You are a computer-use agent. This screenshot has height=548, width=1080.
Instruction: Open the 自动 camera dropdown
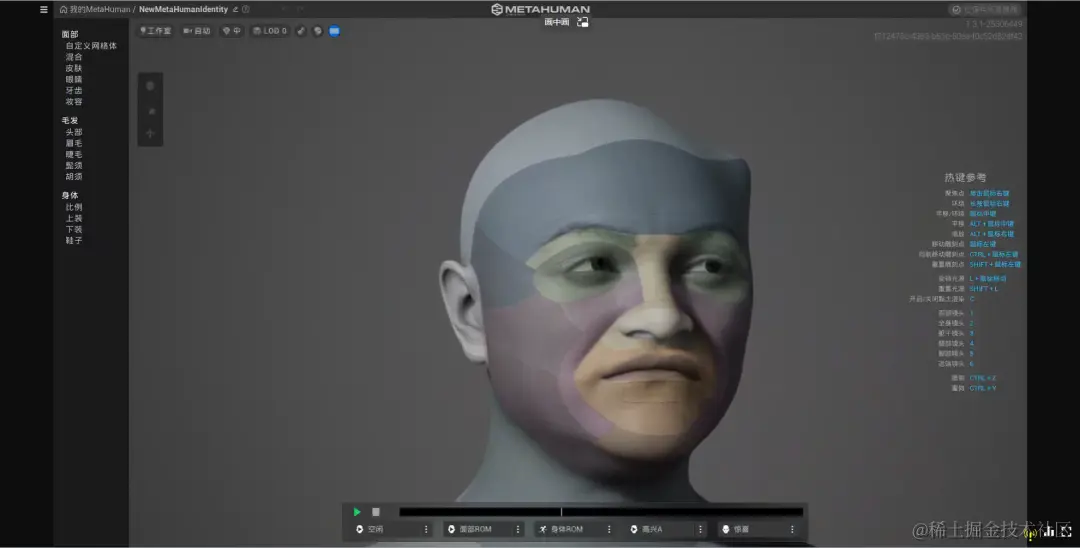[x=197, y=31]
